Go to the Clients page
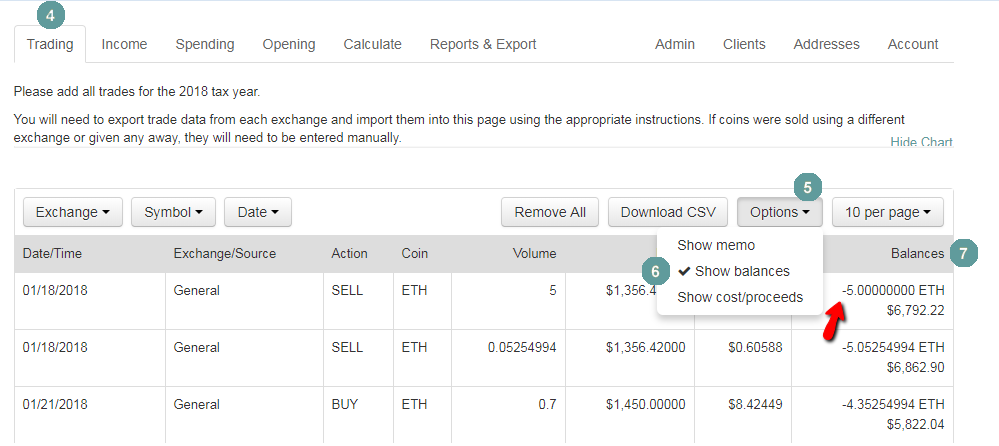Viewport: 999px width, 446px height. pyautogui.click(x=744, y=44)
